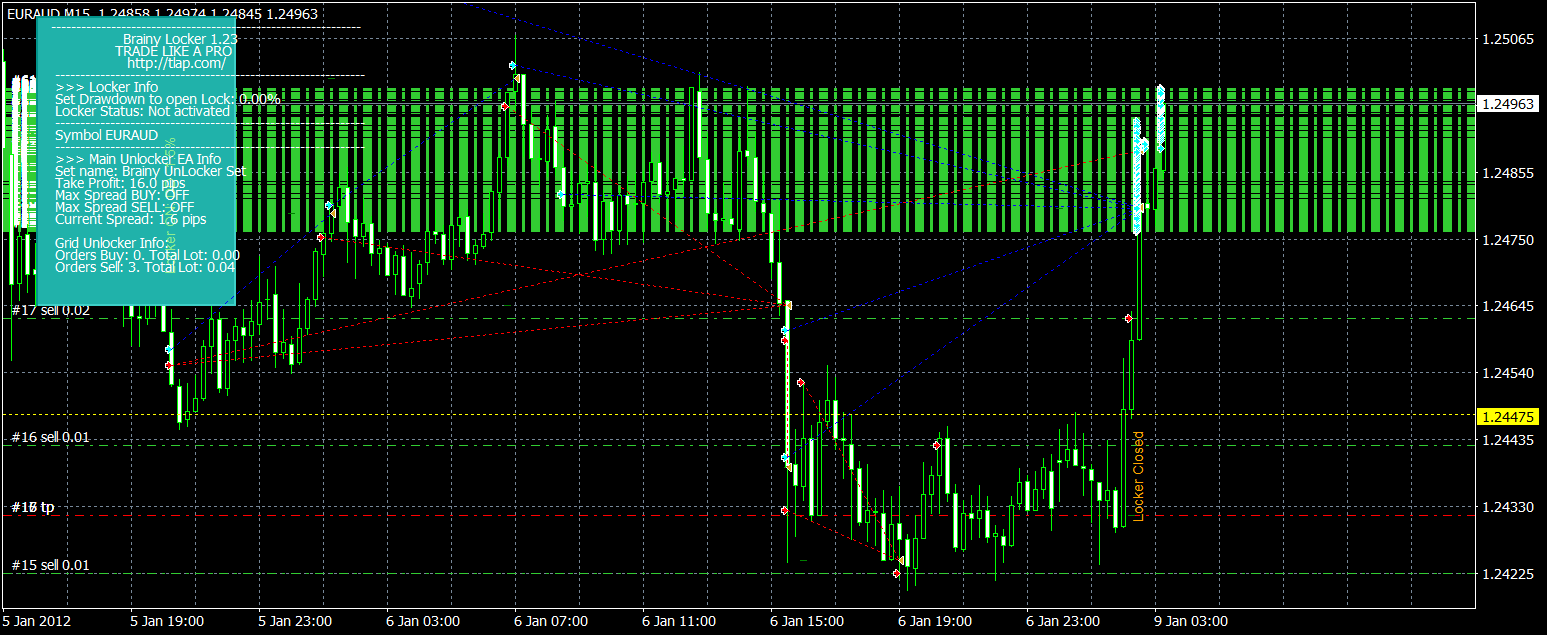This screenshot has height=635, width=1547.
Task: Select the '#17 sell 0.02' order label
Action: coord(51,311)
